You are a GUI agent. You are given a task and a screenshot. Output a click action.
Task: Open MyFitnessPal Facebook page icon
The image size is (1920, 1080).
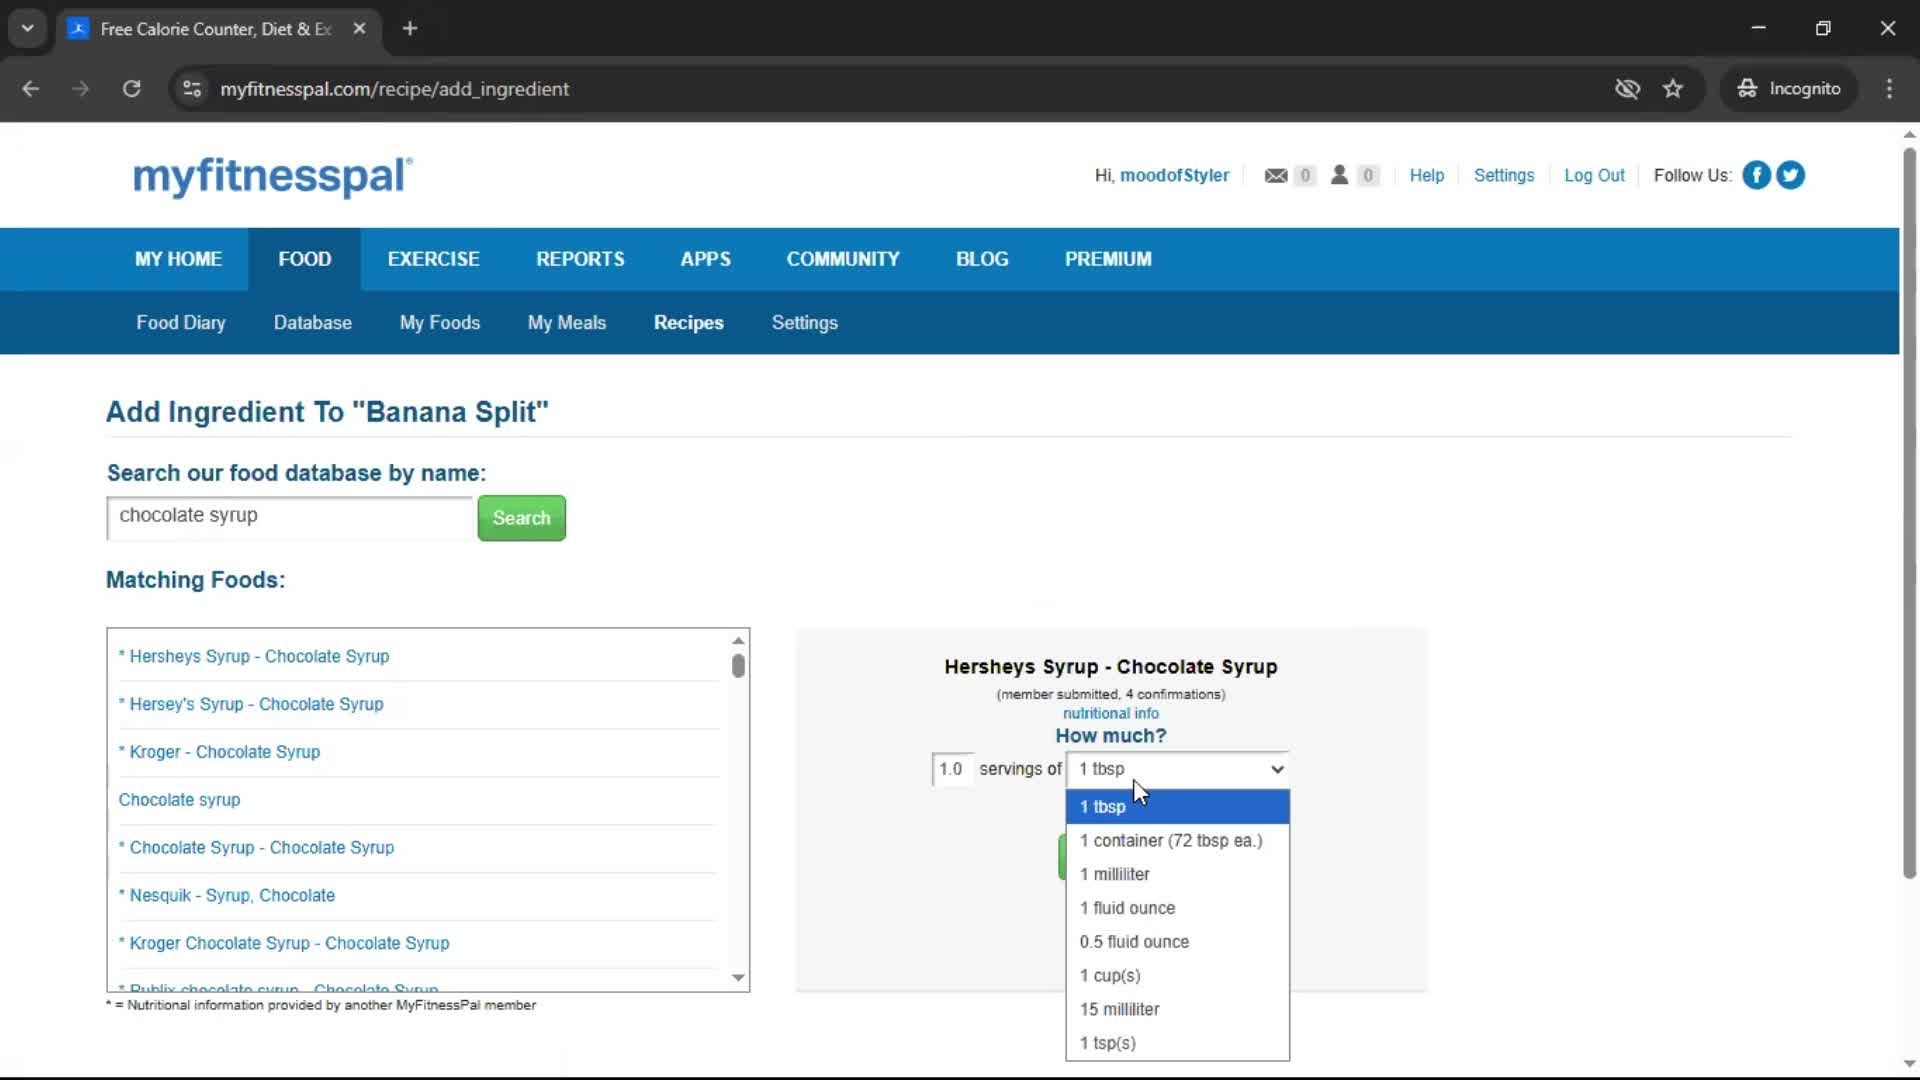click(1756, 175)
